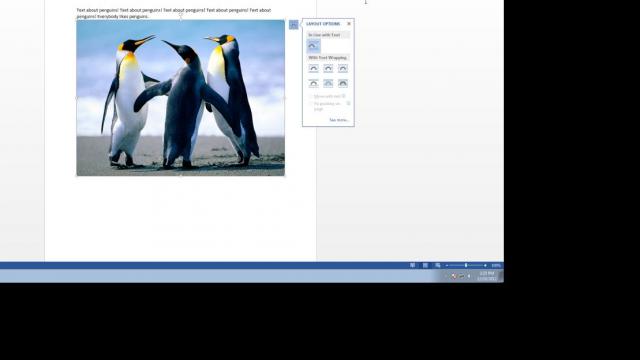This screenshot has height=360, width=640.
Task: Click the zoom out minus button
Action: point(447,265)
